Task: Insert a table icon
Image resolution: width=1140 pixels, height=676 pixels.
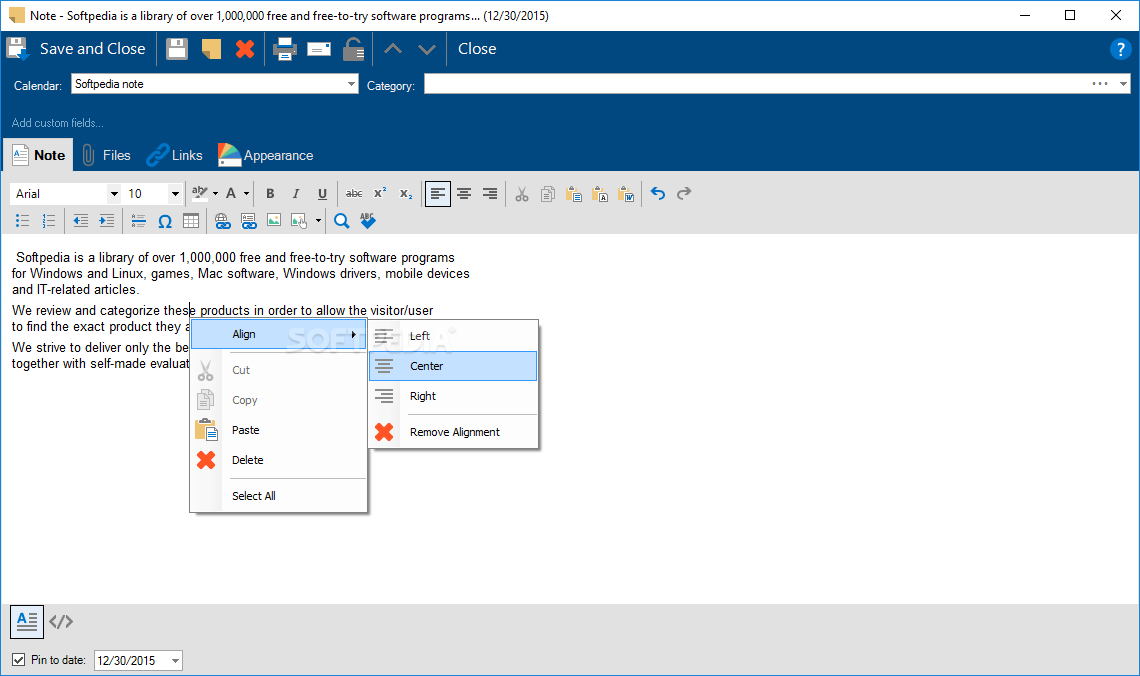Action: click(191, 221)
